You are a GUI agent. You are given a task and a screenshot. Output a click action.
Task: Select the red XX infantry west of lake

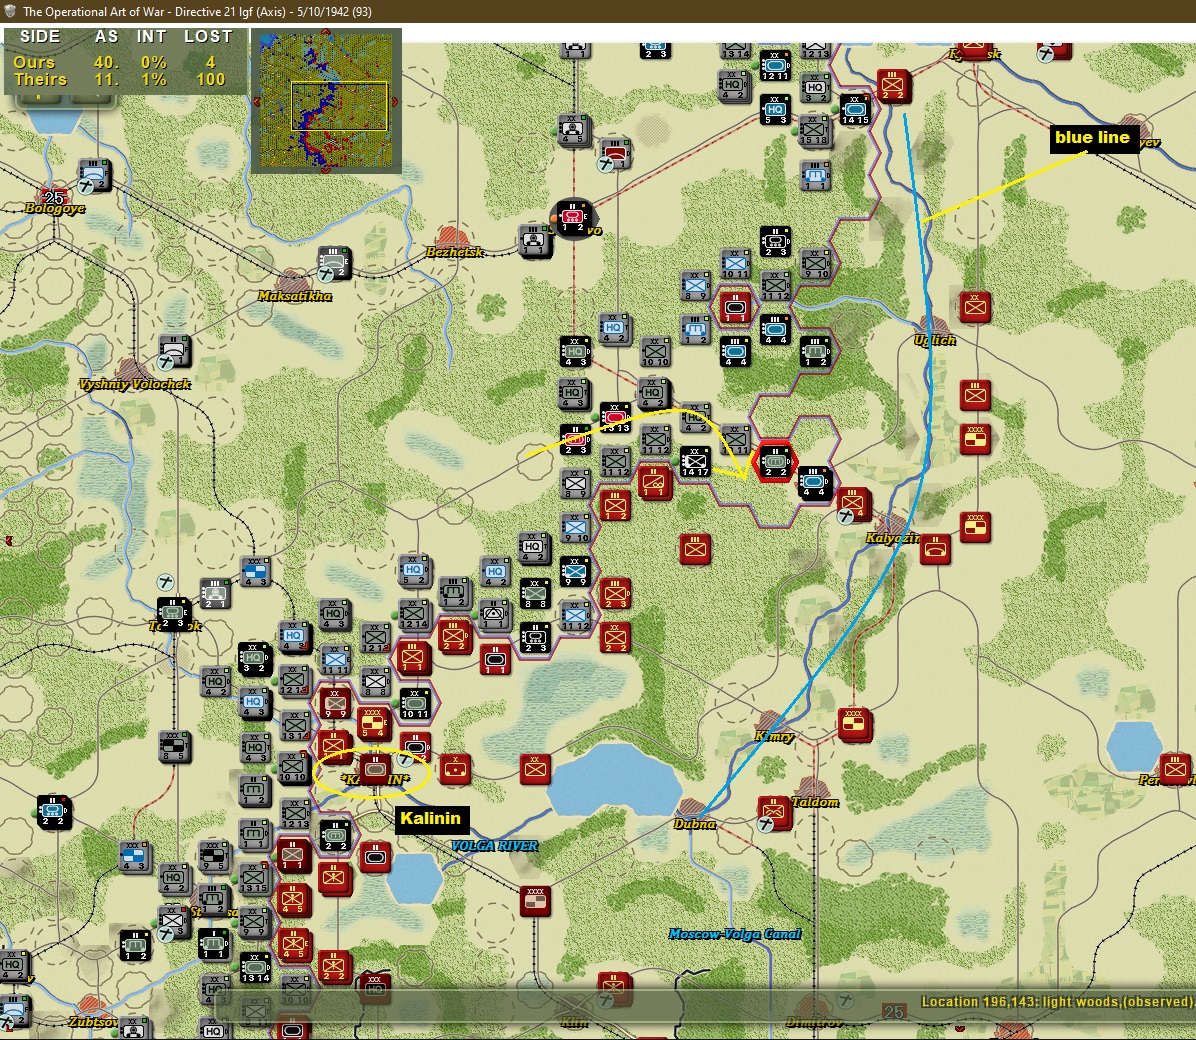[x=535, y=768]
